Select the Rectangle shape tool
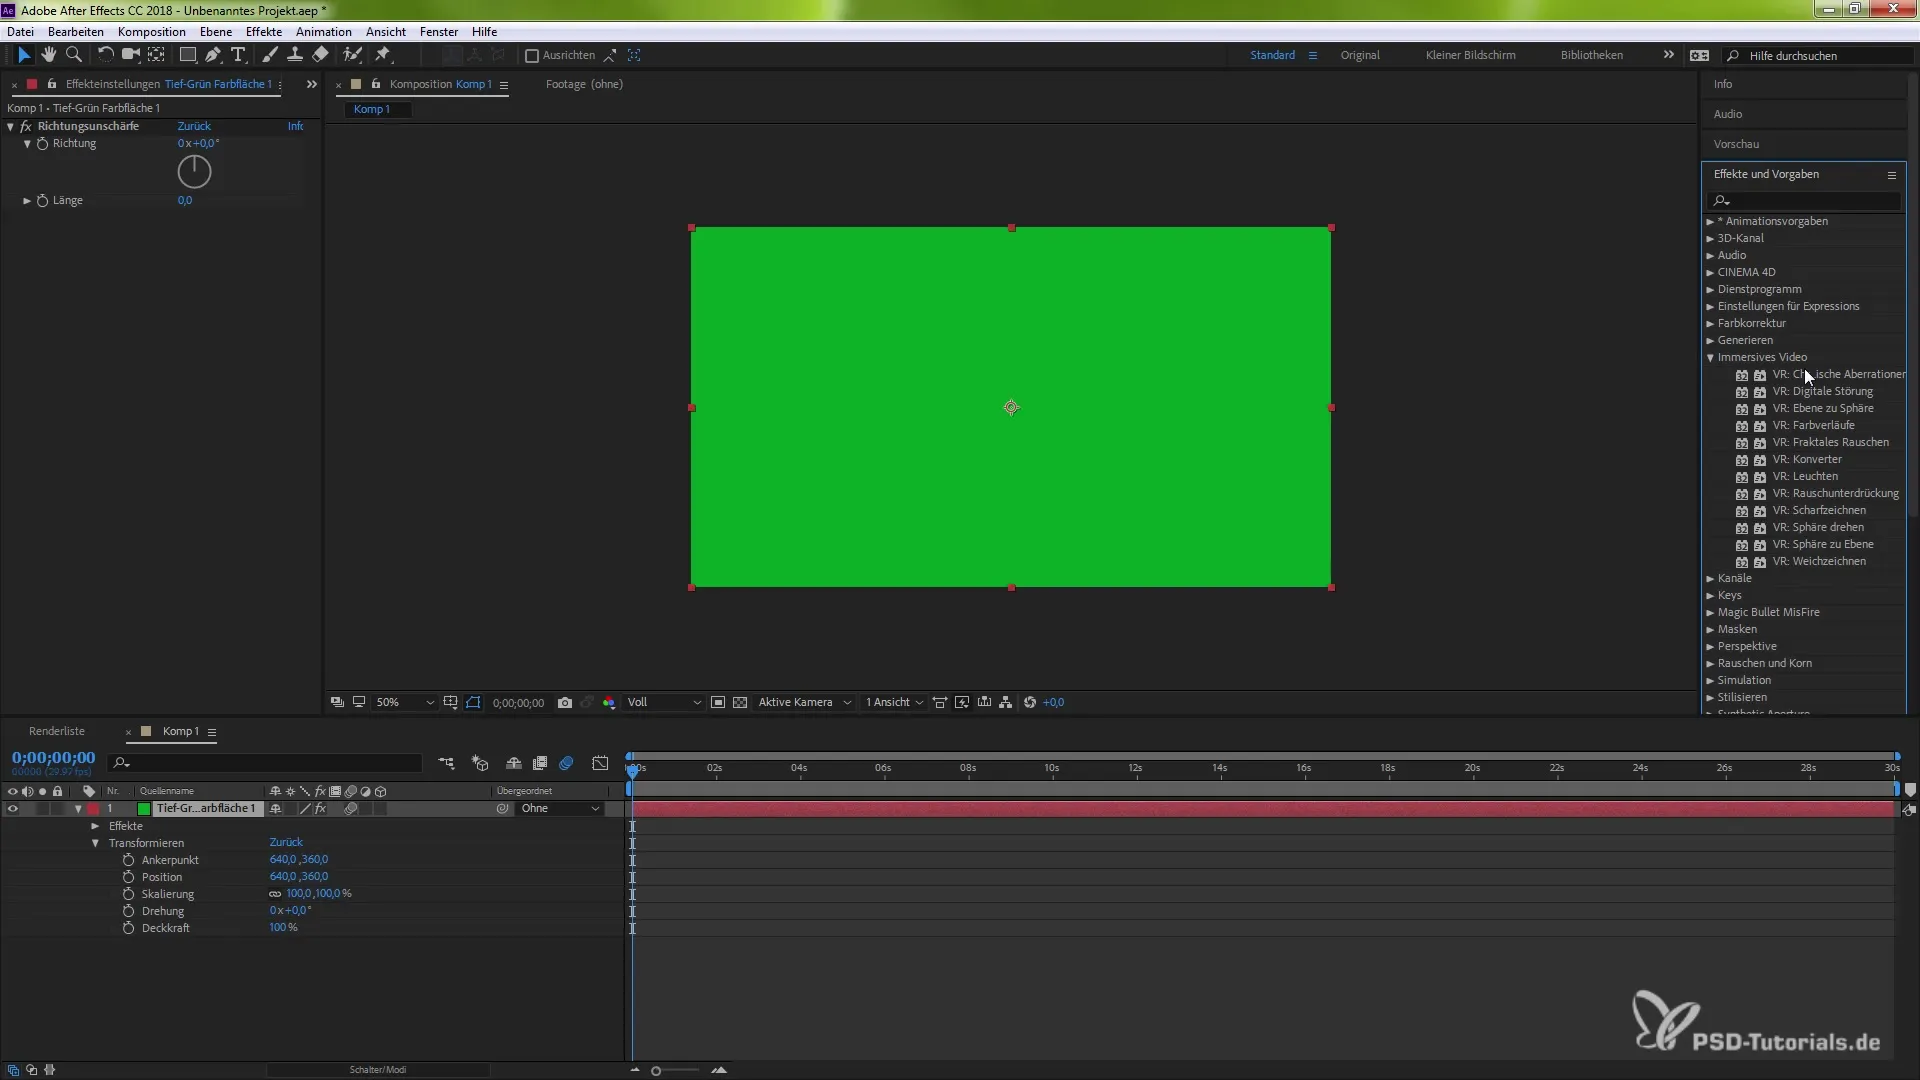This screenshot has height=1080, width=1920. pyautogui.click(x=187, y=55)
